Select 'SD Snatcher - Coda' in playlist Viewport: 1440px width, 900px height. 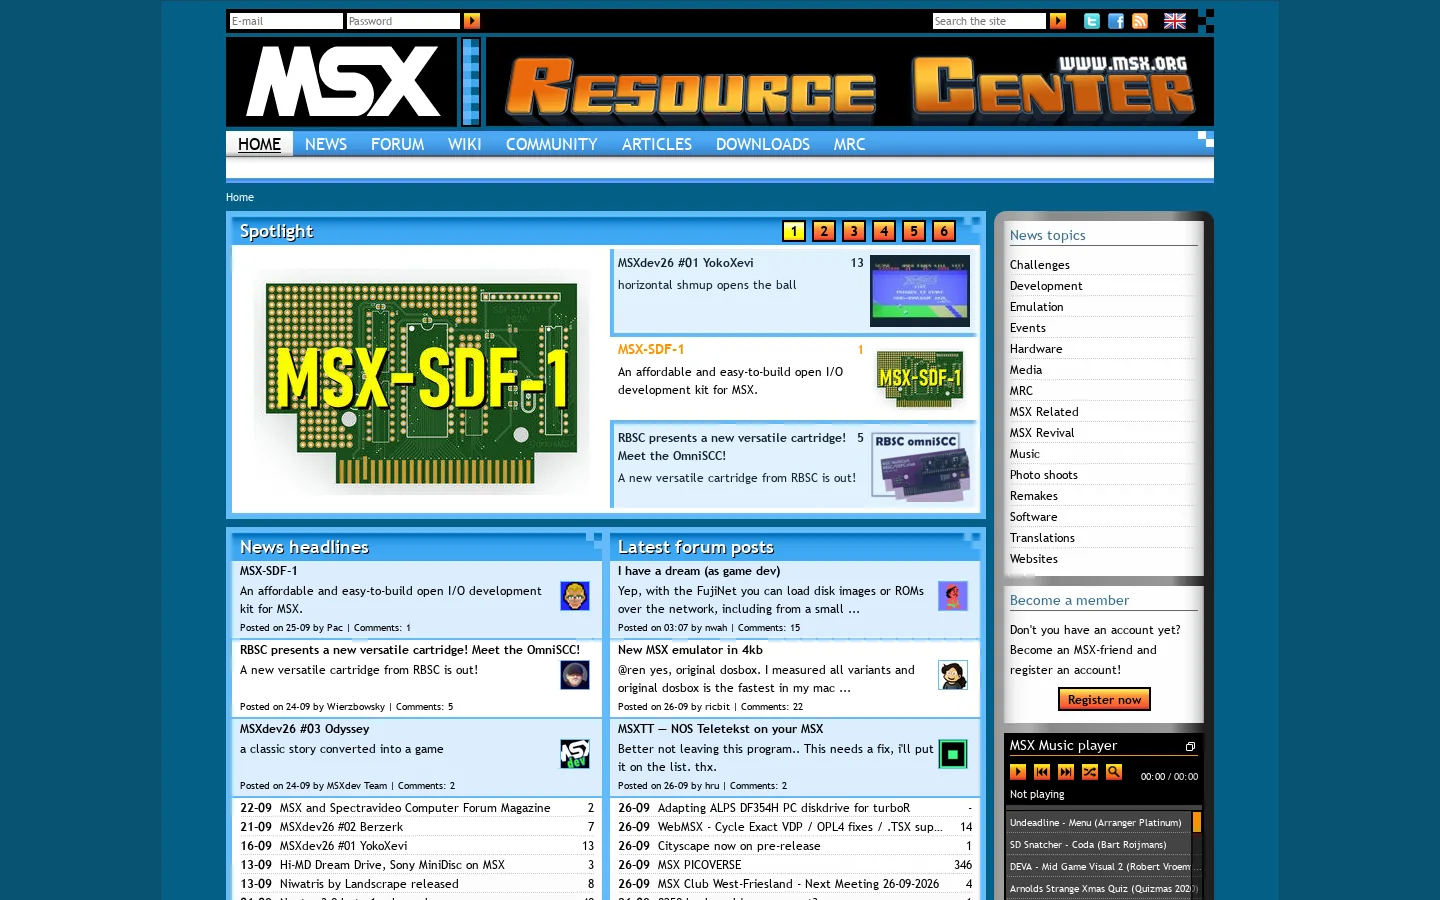(x=1088, y=845)
